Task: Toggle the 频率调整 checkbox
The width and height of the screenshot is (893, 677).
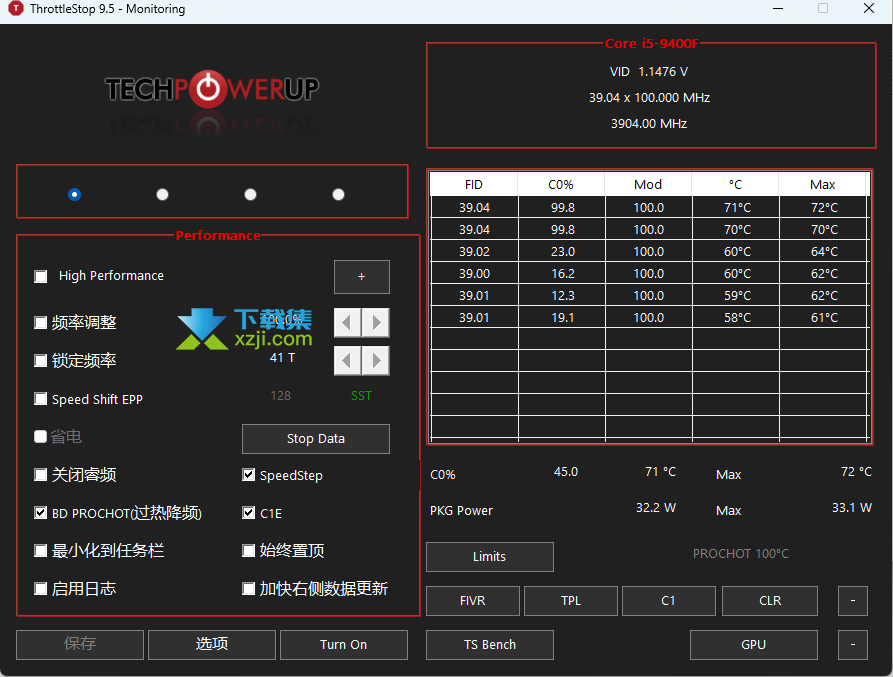Action: click(40, 323)
